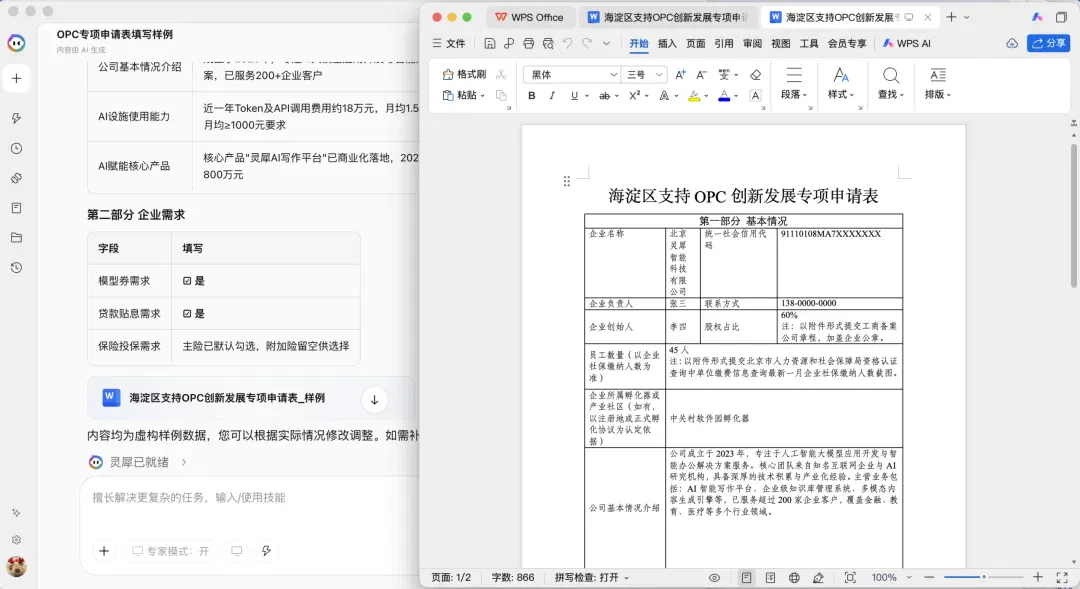Switch to the View (视图) tab
The height and width of the screenshot is (589, 1080).
(x=780, y=43)
